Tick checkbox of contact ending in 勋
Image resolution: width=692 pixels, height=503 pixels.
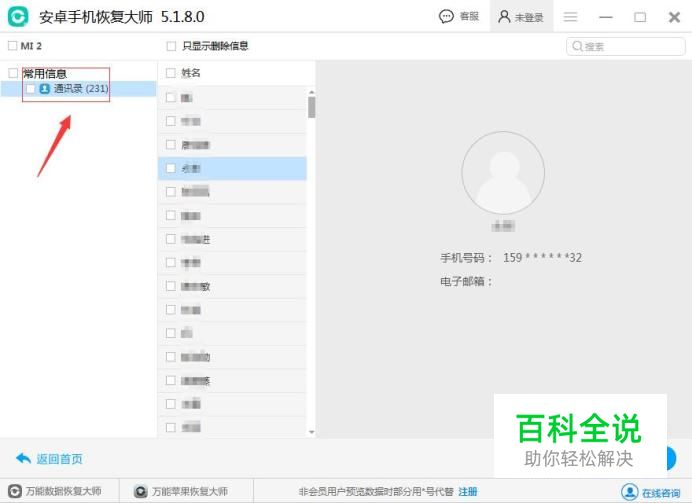pyautogui.click(x=171, y=357)
